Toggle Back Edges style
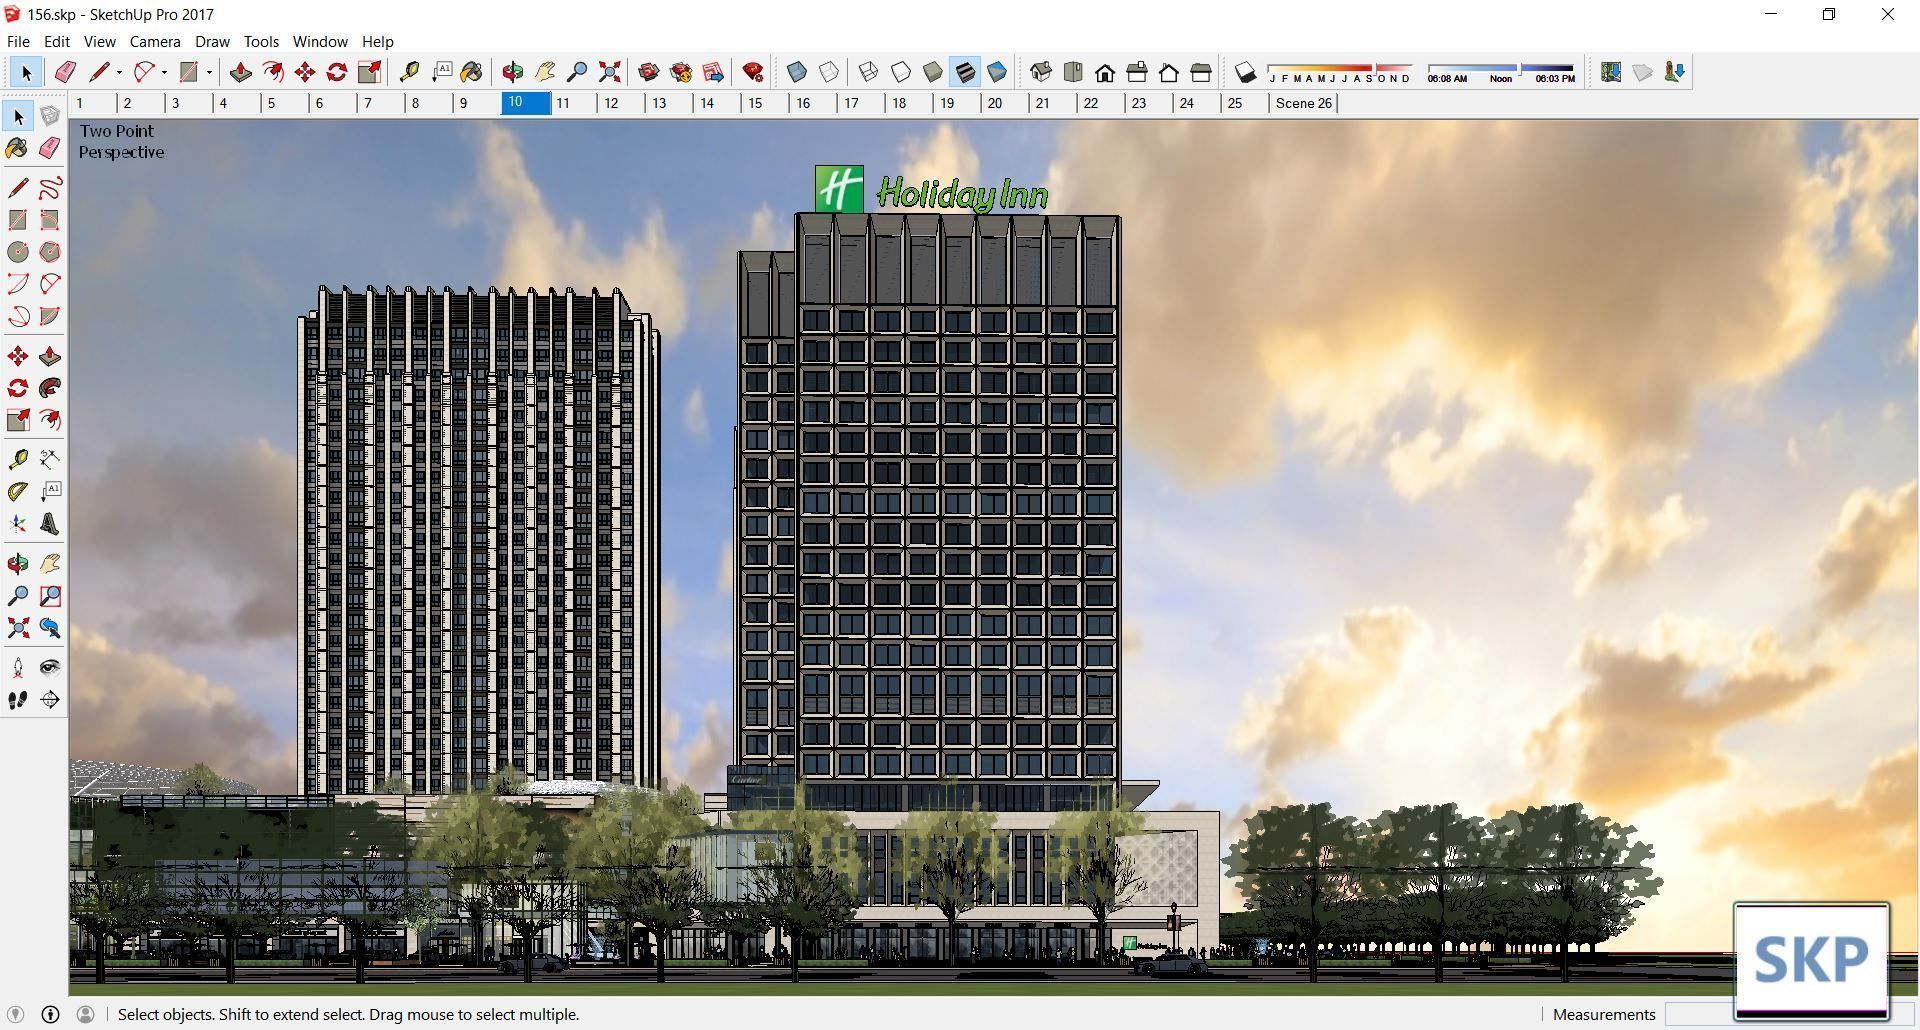The height and width of the screenshot is (1030, 1920). (x=829, y=72)
